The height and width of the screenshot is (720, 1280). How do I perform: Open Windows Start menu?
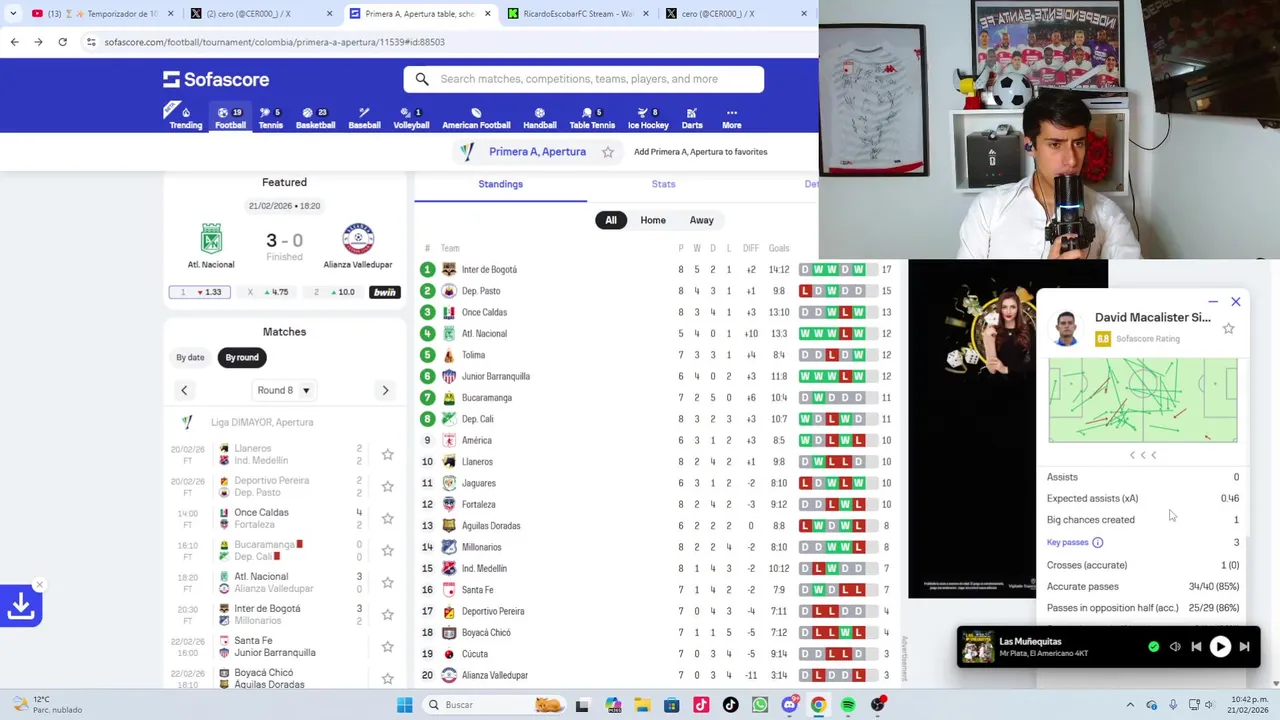tap(404, 705)
